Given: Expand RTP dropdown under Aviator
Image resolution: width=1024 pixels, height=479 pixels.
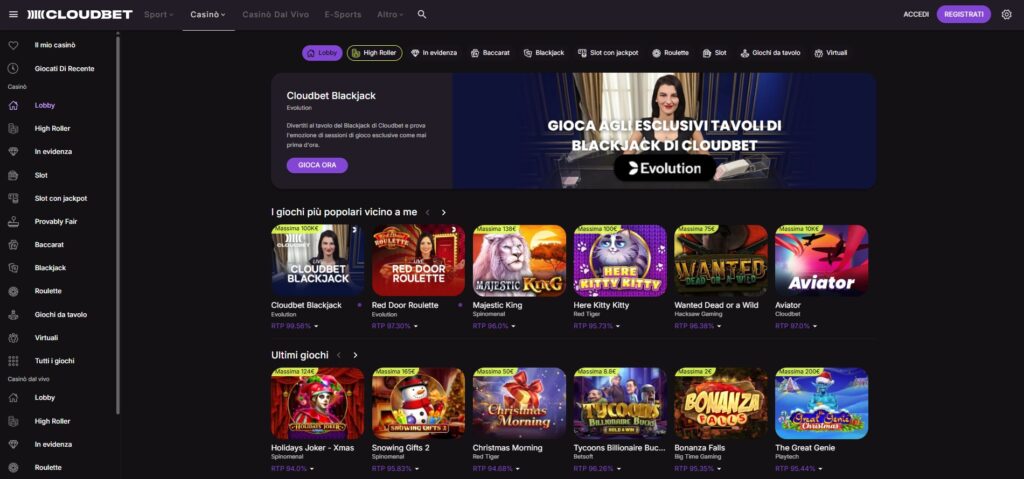Looking at the screenshot, I should coord(815,325).
